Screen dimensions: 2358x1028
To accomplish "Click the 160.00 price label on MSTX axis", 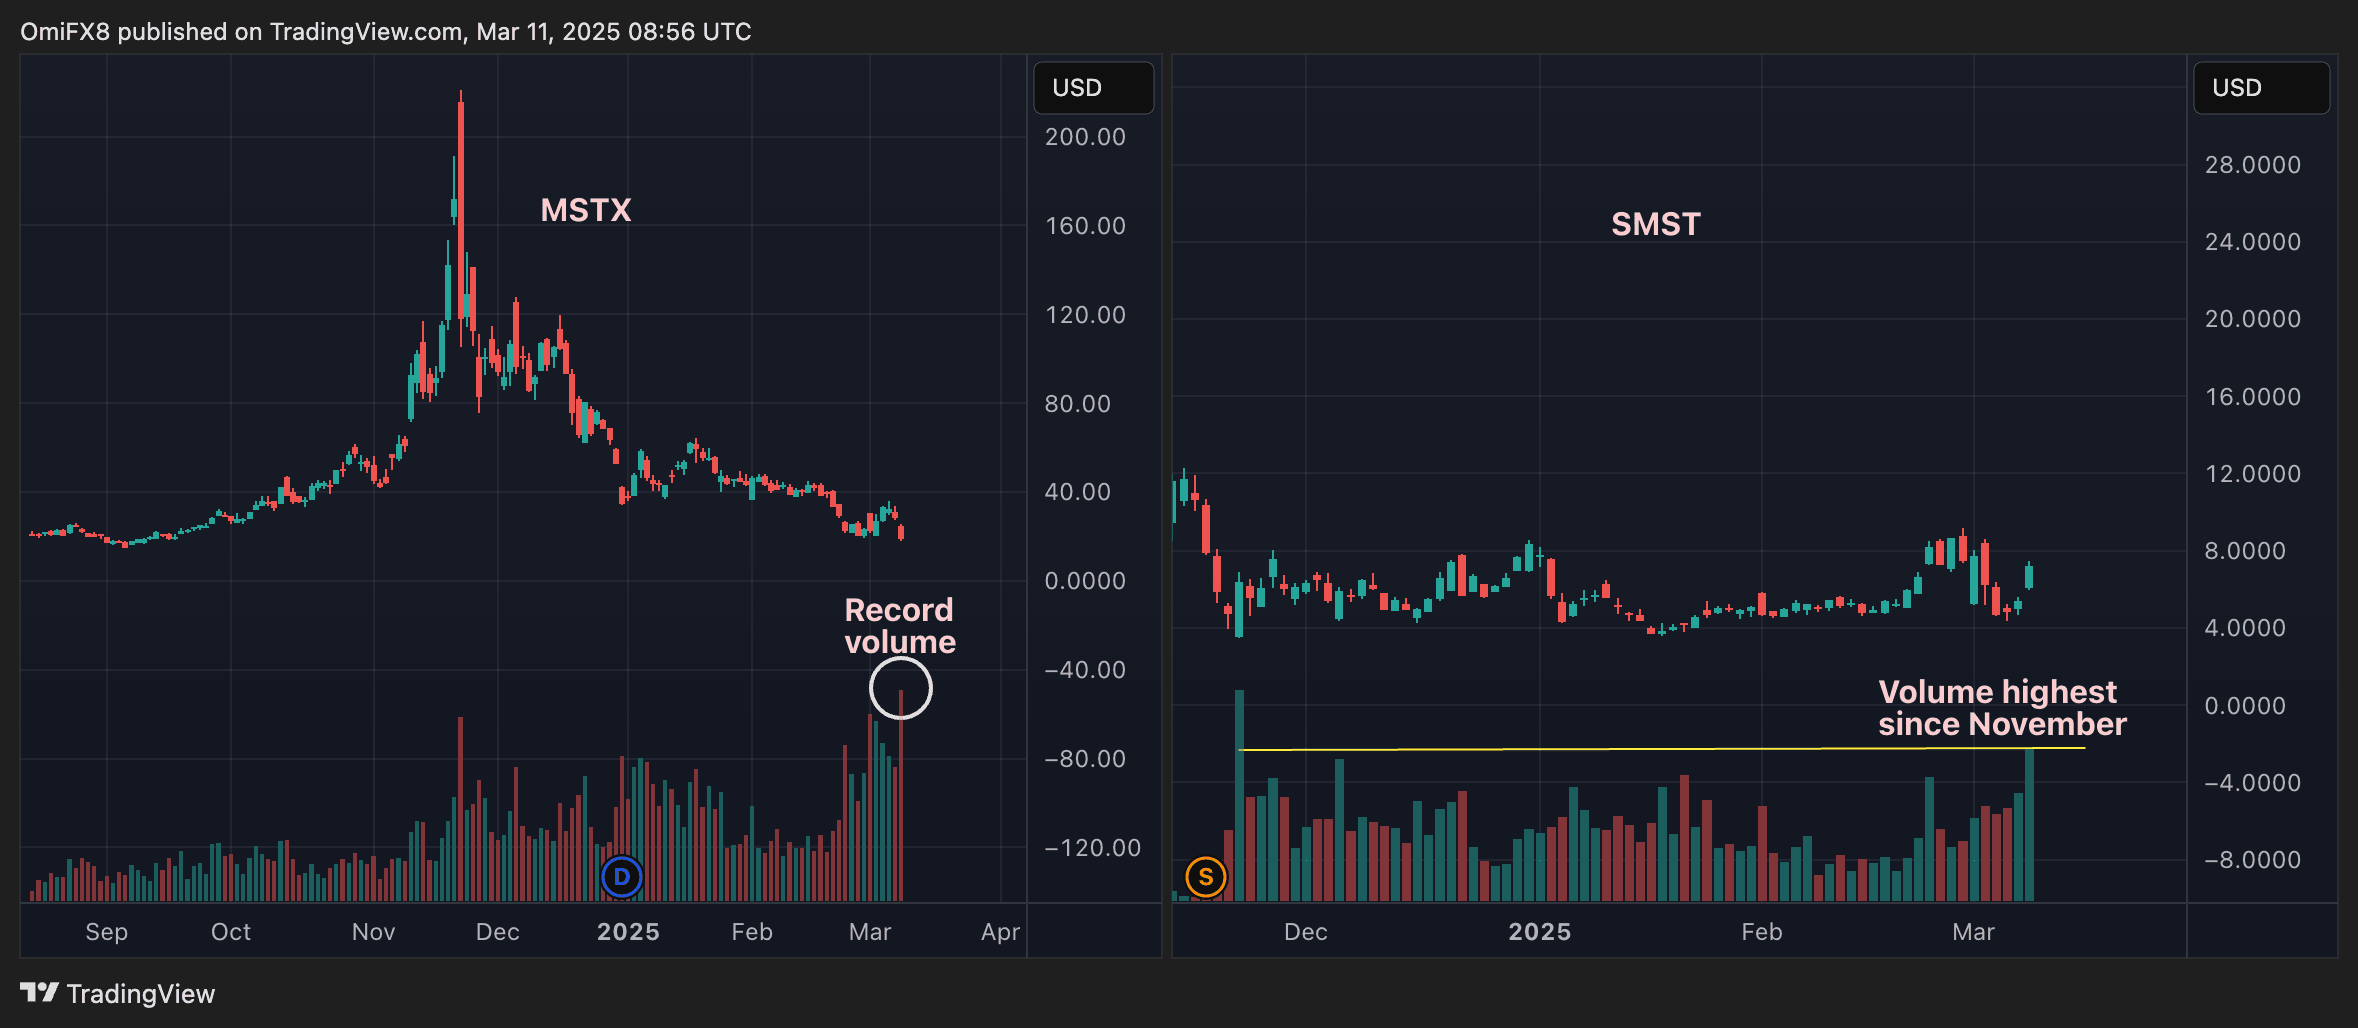I will [1085, 226].
